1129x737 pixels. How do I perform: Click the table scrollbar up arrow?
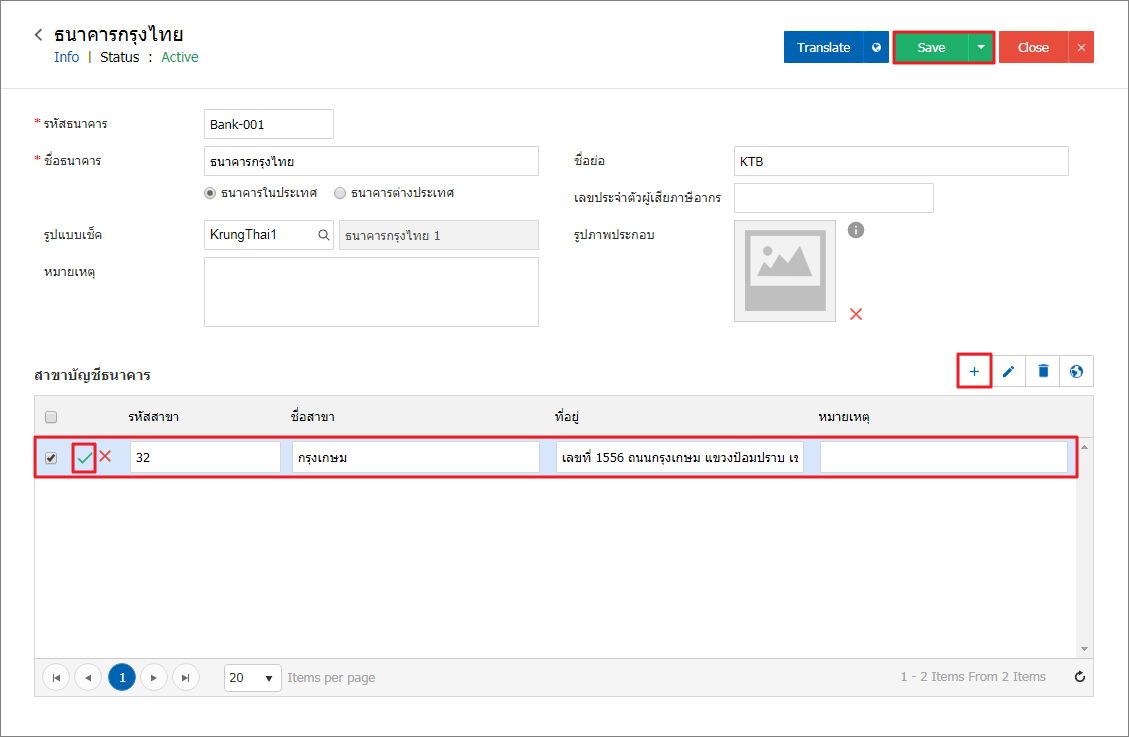(x=1084, y=448)
